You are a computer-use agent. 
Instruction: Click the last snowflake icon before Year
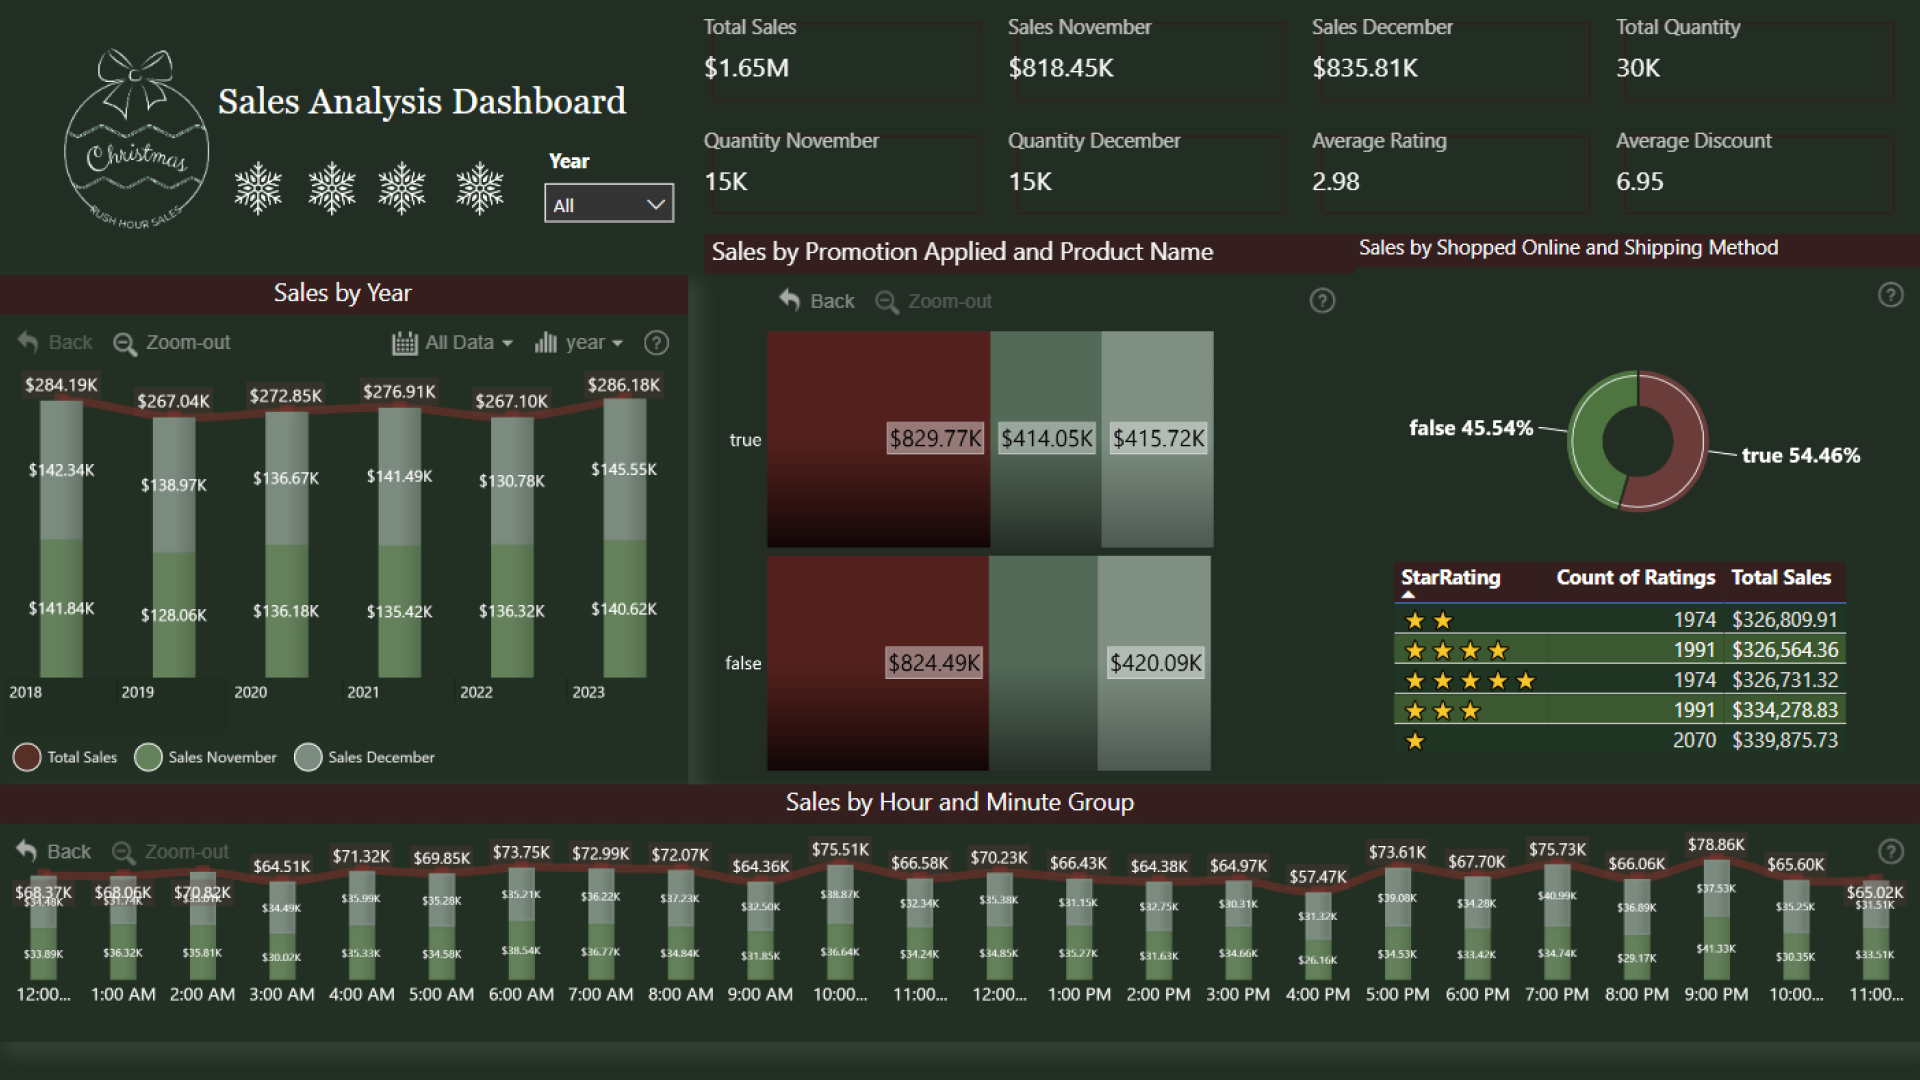(480, 188)
